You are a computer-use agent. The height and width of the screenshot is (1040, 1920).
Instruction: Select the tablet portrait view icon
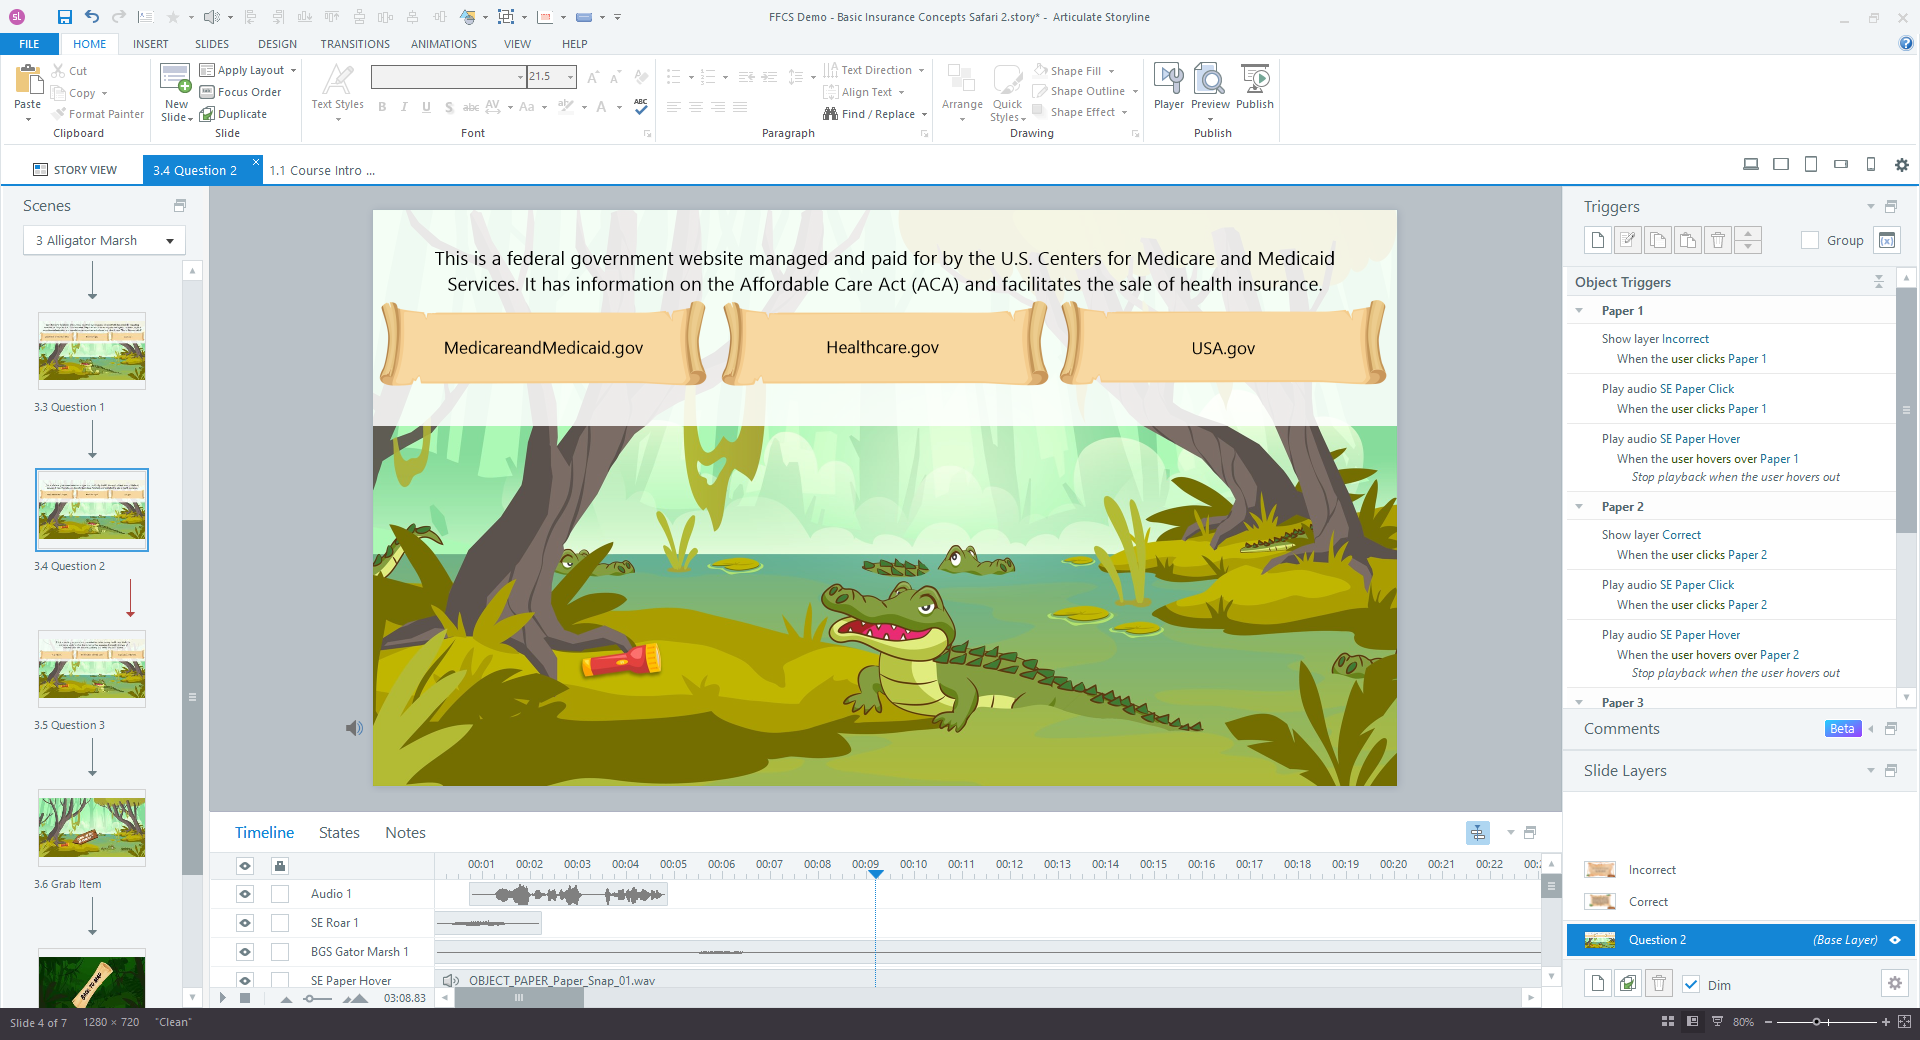click(x=1811, y=165)
